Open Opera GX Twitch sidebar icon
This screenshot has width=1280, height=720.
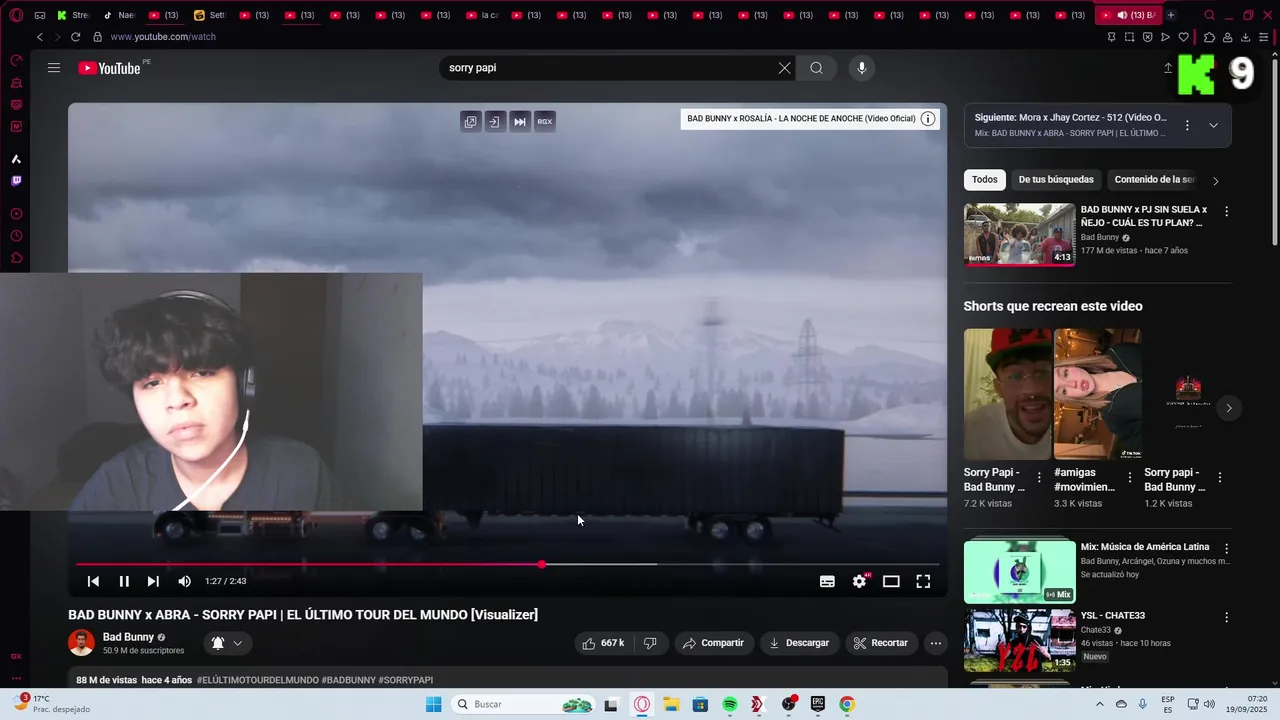pyautogui.click(x=16, y=181)
